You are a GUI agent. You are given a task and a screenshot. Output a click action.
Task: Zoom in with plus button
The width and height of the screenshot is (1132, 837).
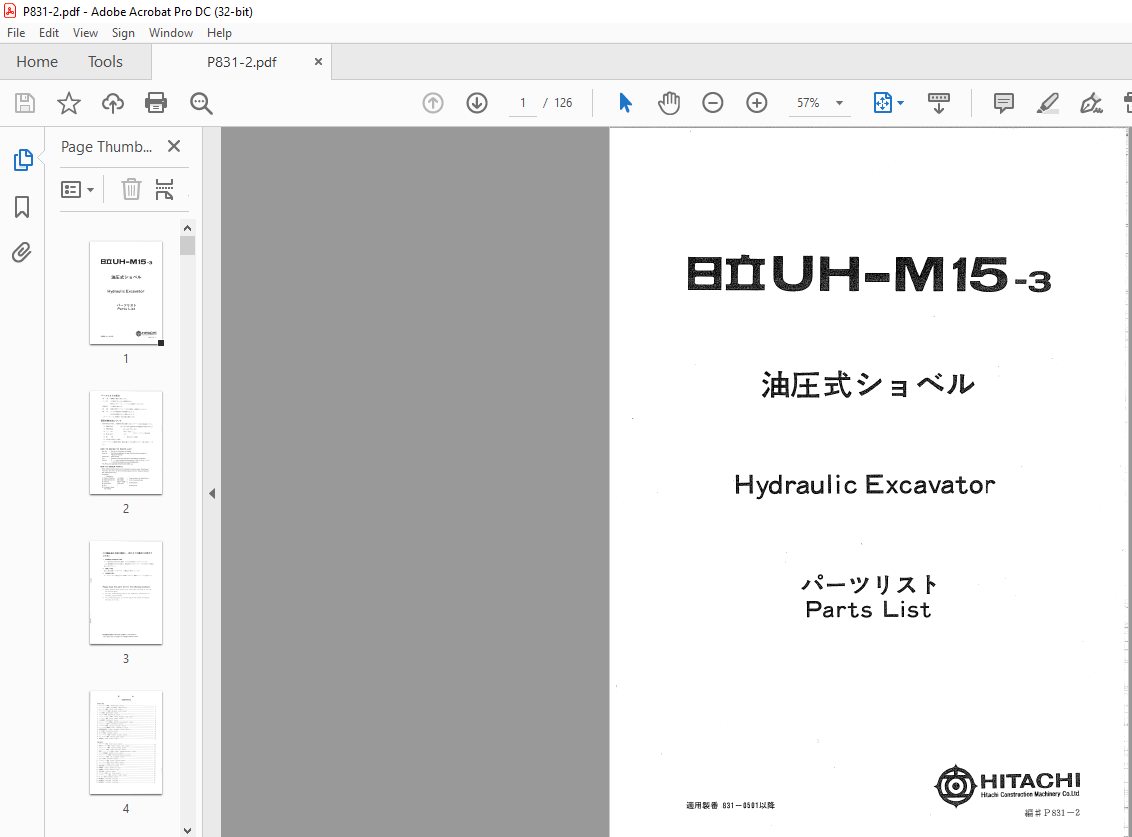(x=757, y=103)
